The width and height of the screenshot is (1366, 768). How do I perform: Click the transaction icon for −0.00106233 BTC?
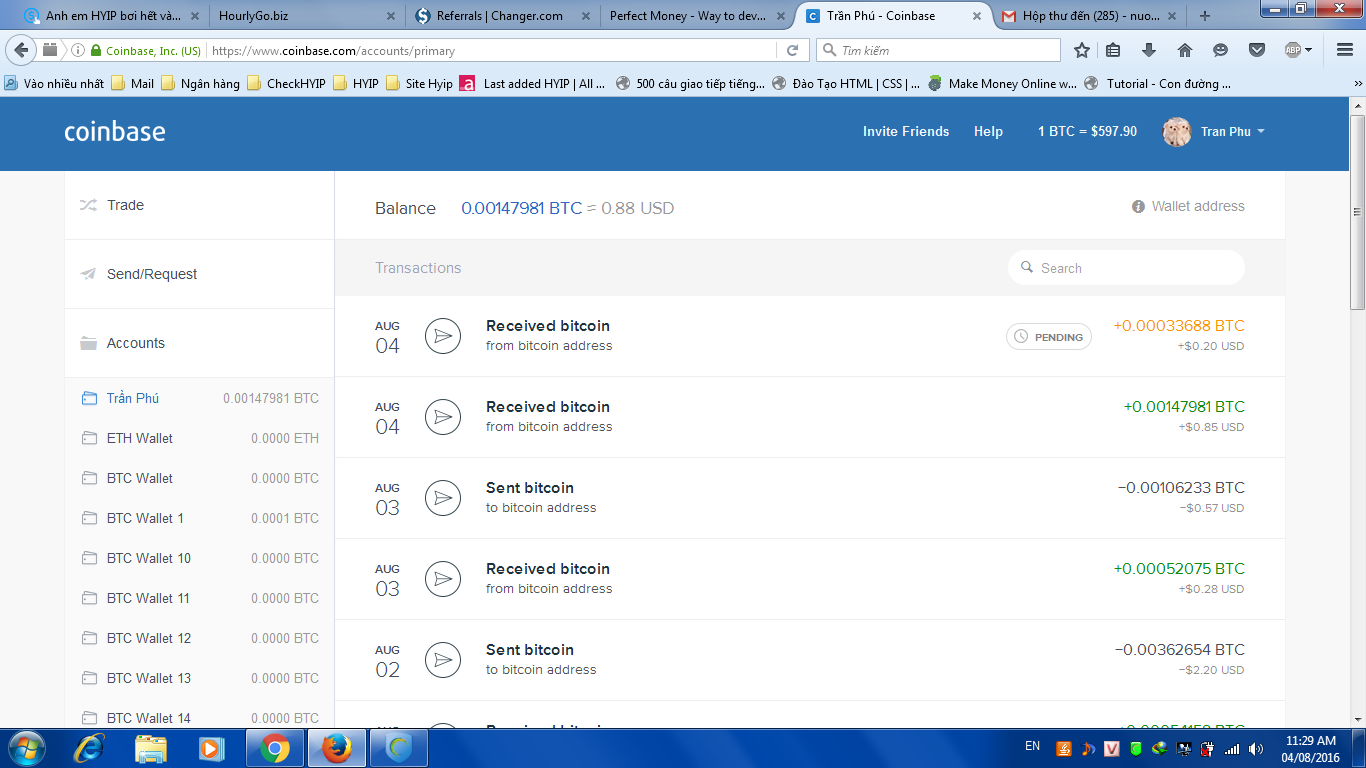443,498
